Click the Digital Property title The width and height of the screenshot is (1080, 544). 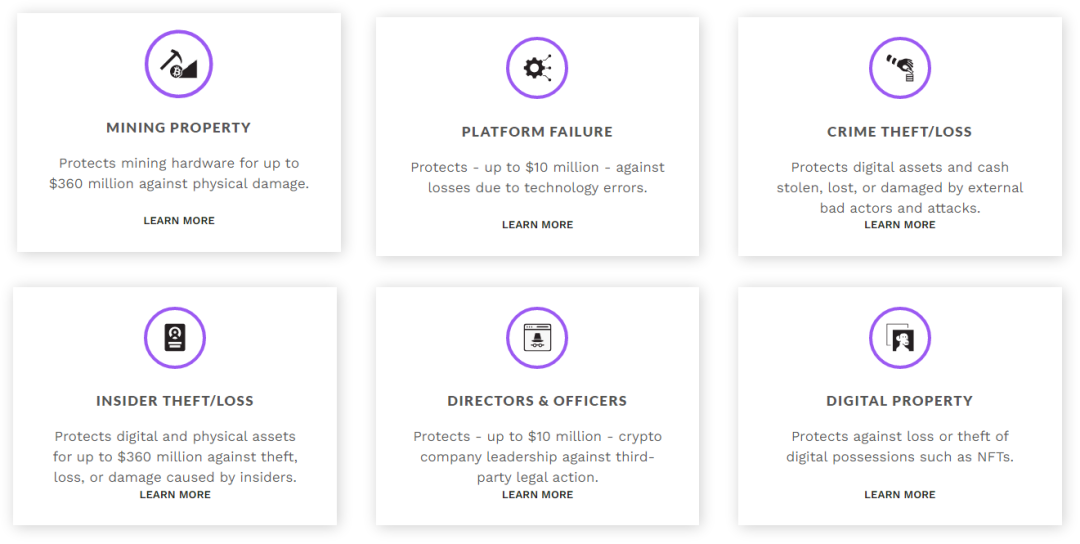(x=900, y=401)
